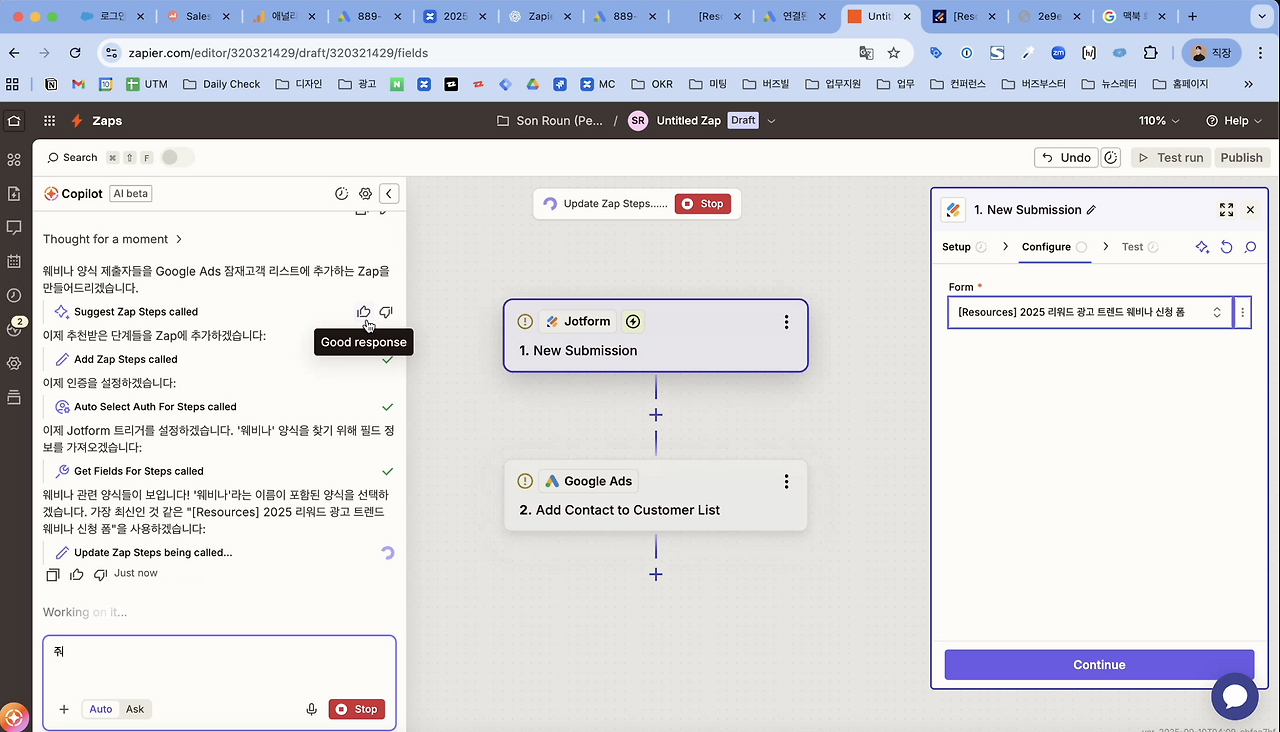
Task: Open the support chat bubble
Action: [1234, 697]
